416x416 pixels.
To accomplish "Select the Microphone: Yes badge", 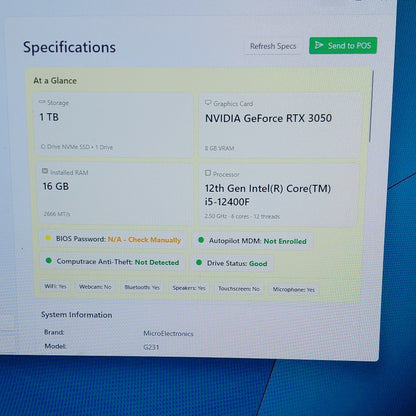I will 293,289.
